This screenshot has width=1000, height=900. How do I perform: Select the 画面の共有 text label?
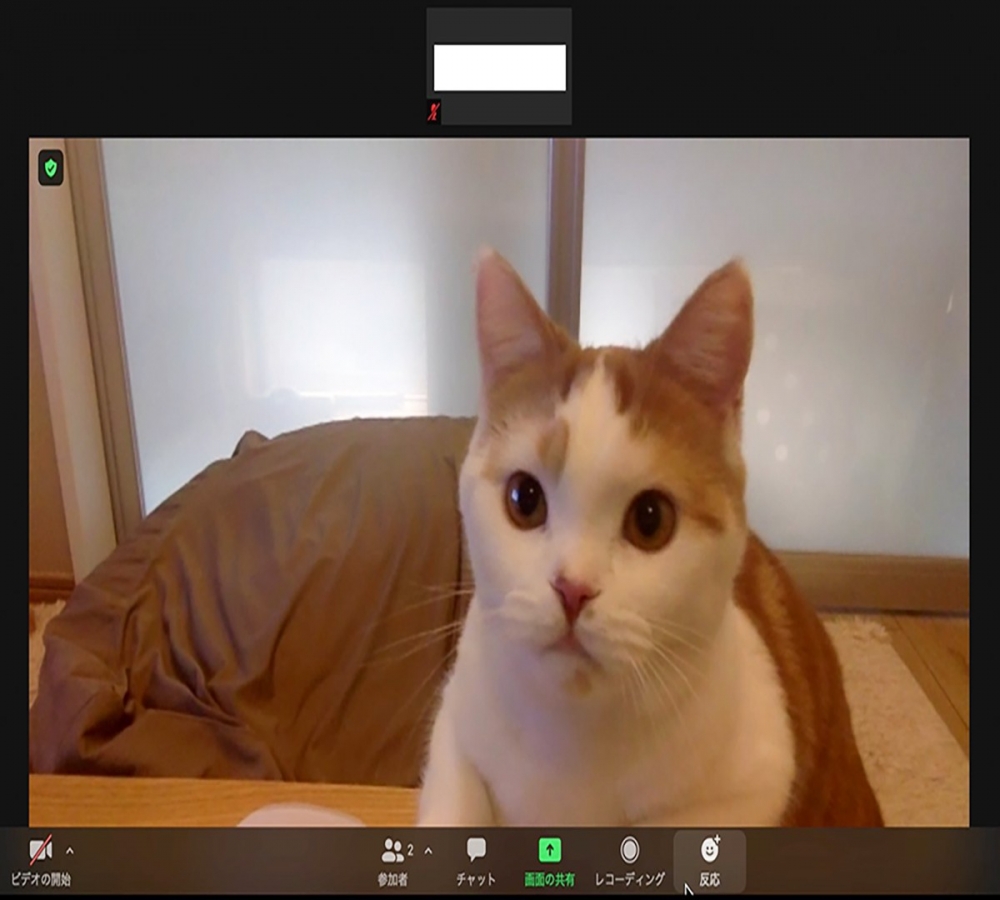(550, 880)
